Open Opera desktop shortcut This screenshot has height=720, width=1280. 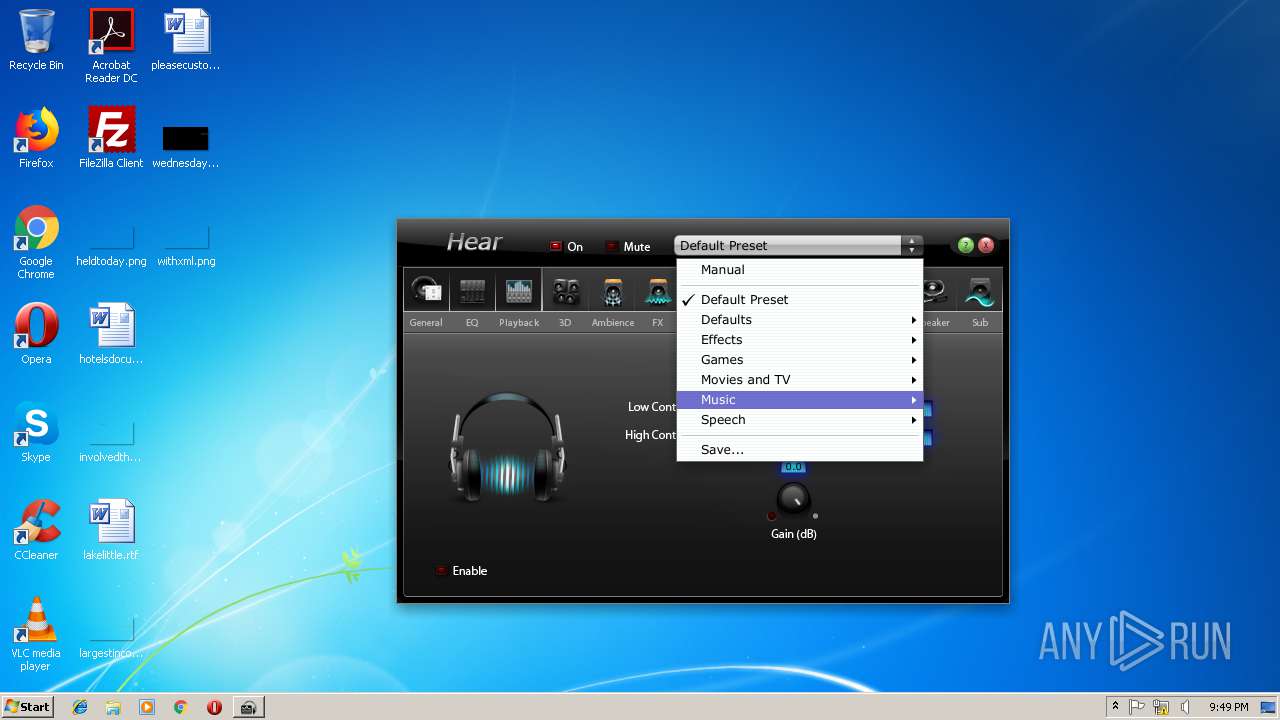point(36,334)
